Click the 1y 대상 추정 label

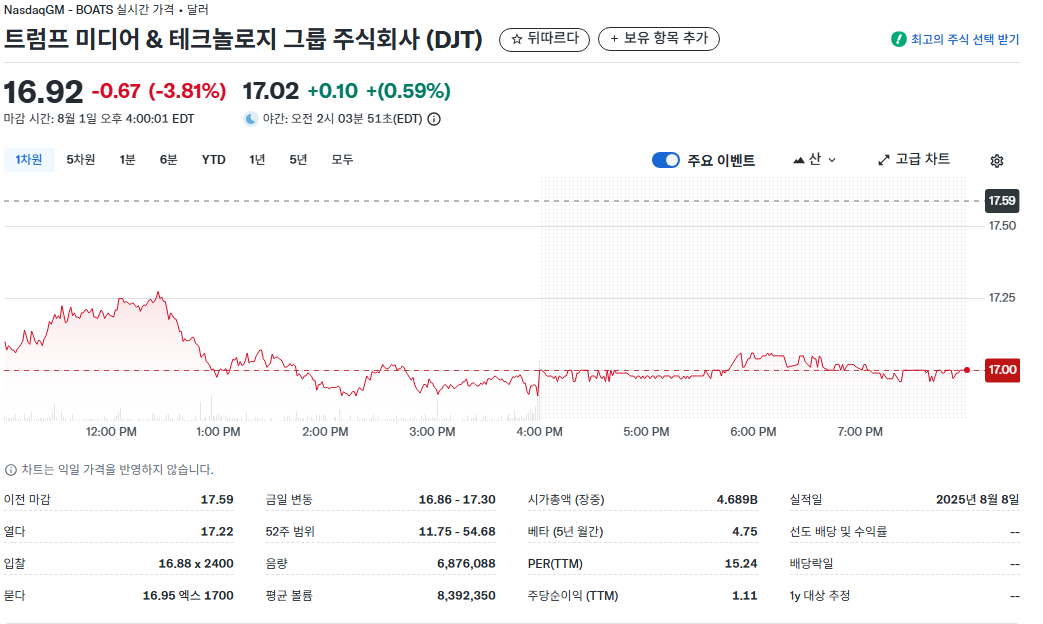click(820, 595)
